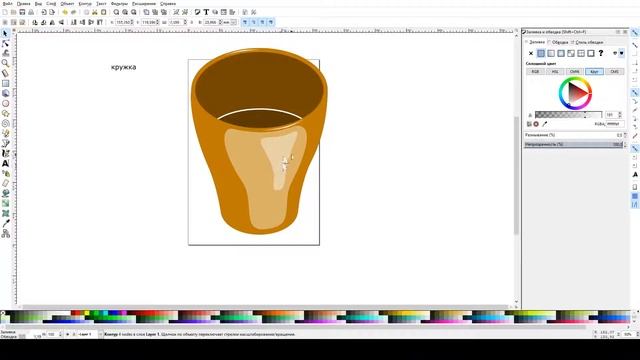This screenshot has width=640, height=360.
Task: Select the Ellipse tool
Action: click(x=5, y=103)
